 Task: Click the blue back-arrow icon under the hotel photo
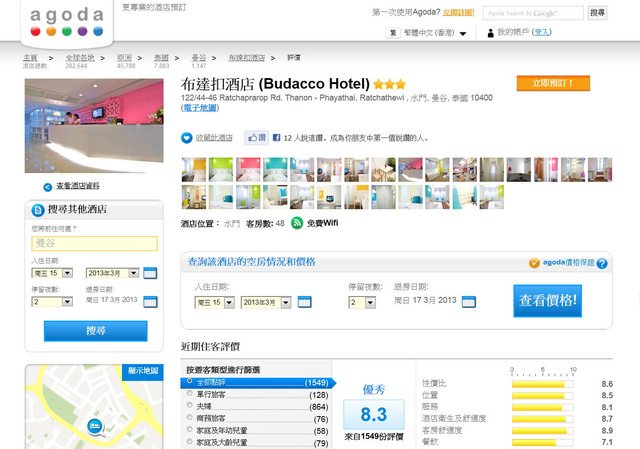coord(48,187)
